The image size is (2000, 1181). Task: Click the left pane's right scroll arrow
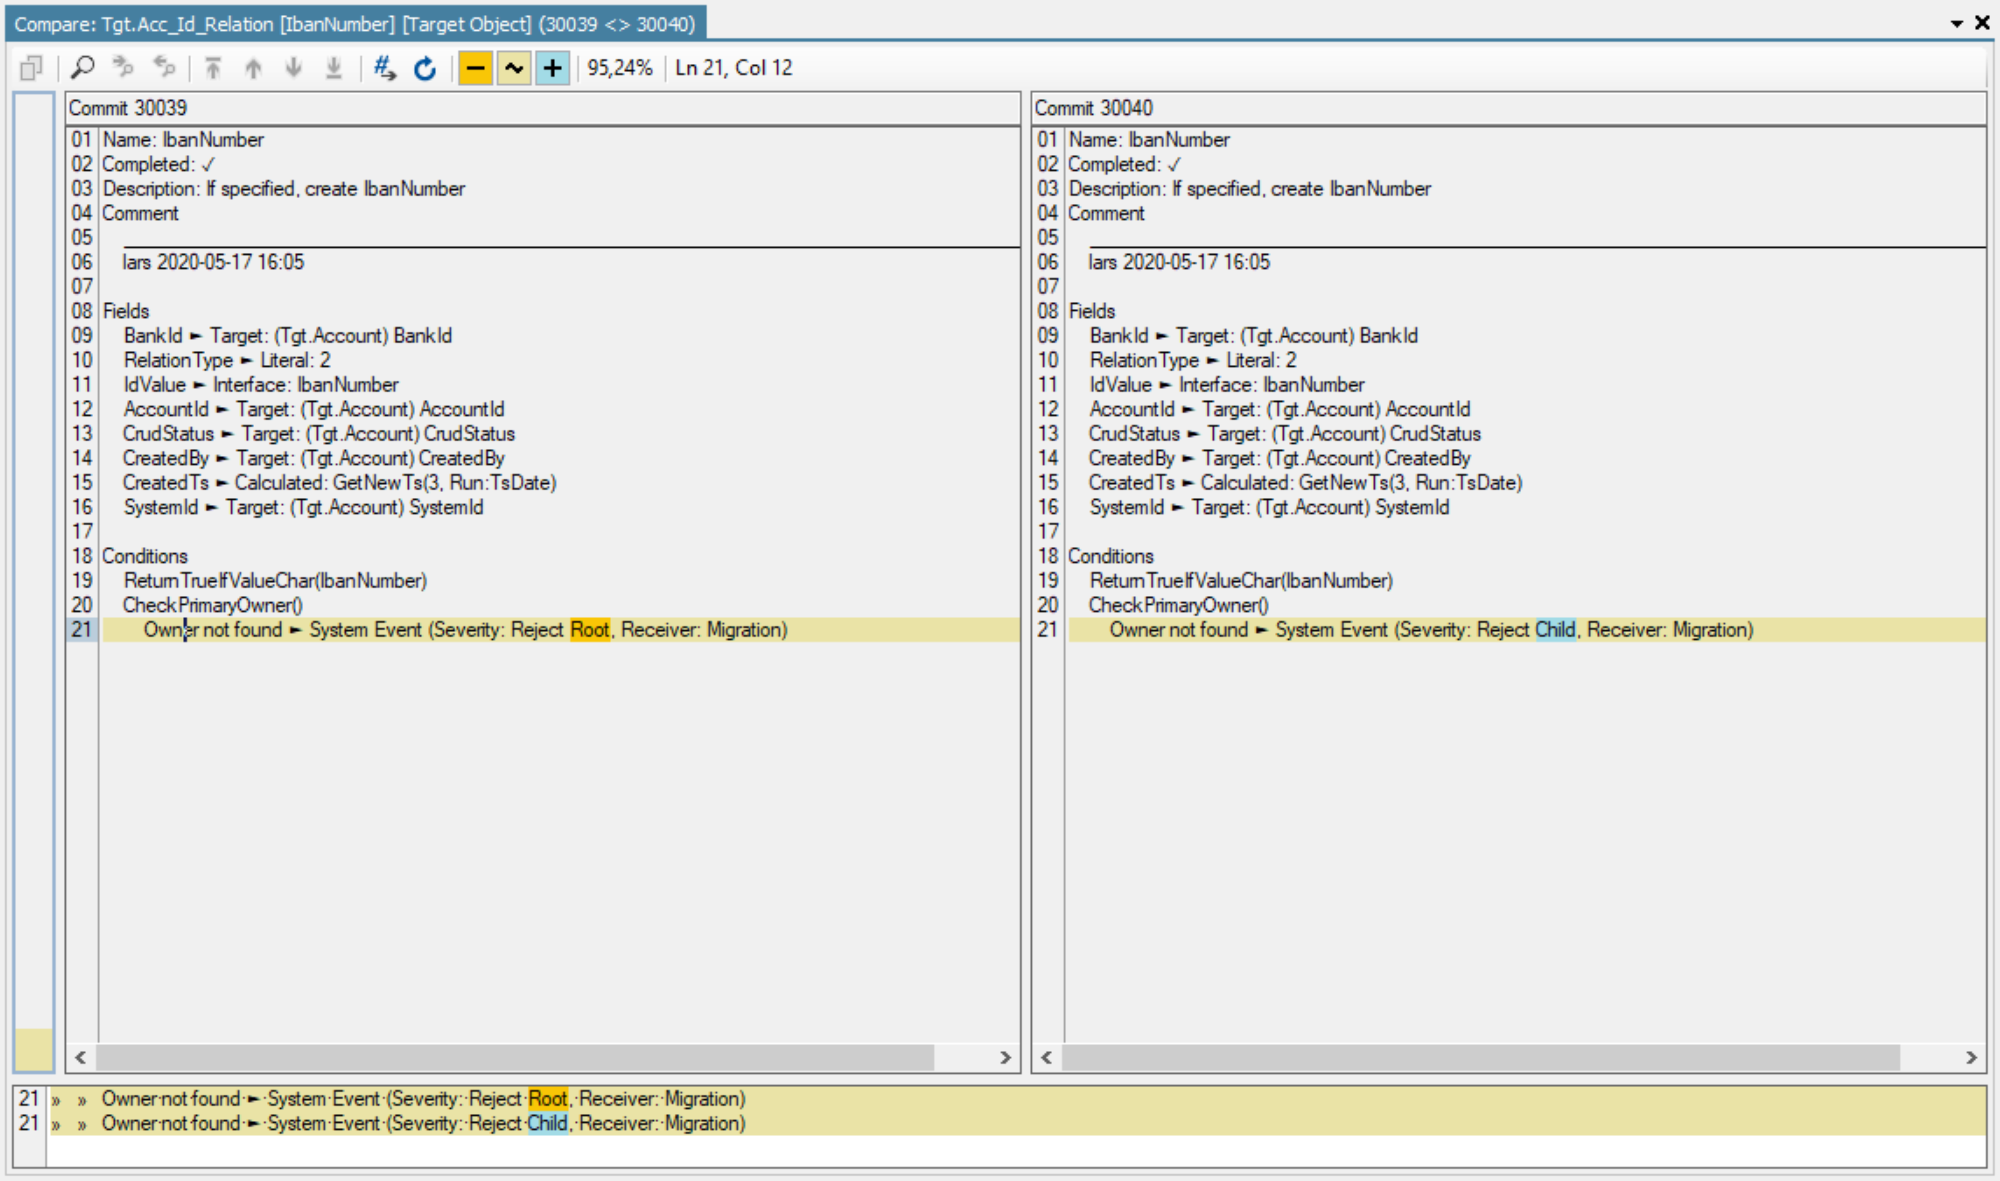click(x=1005, y=1057)
